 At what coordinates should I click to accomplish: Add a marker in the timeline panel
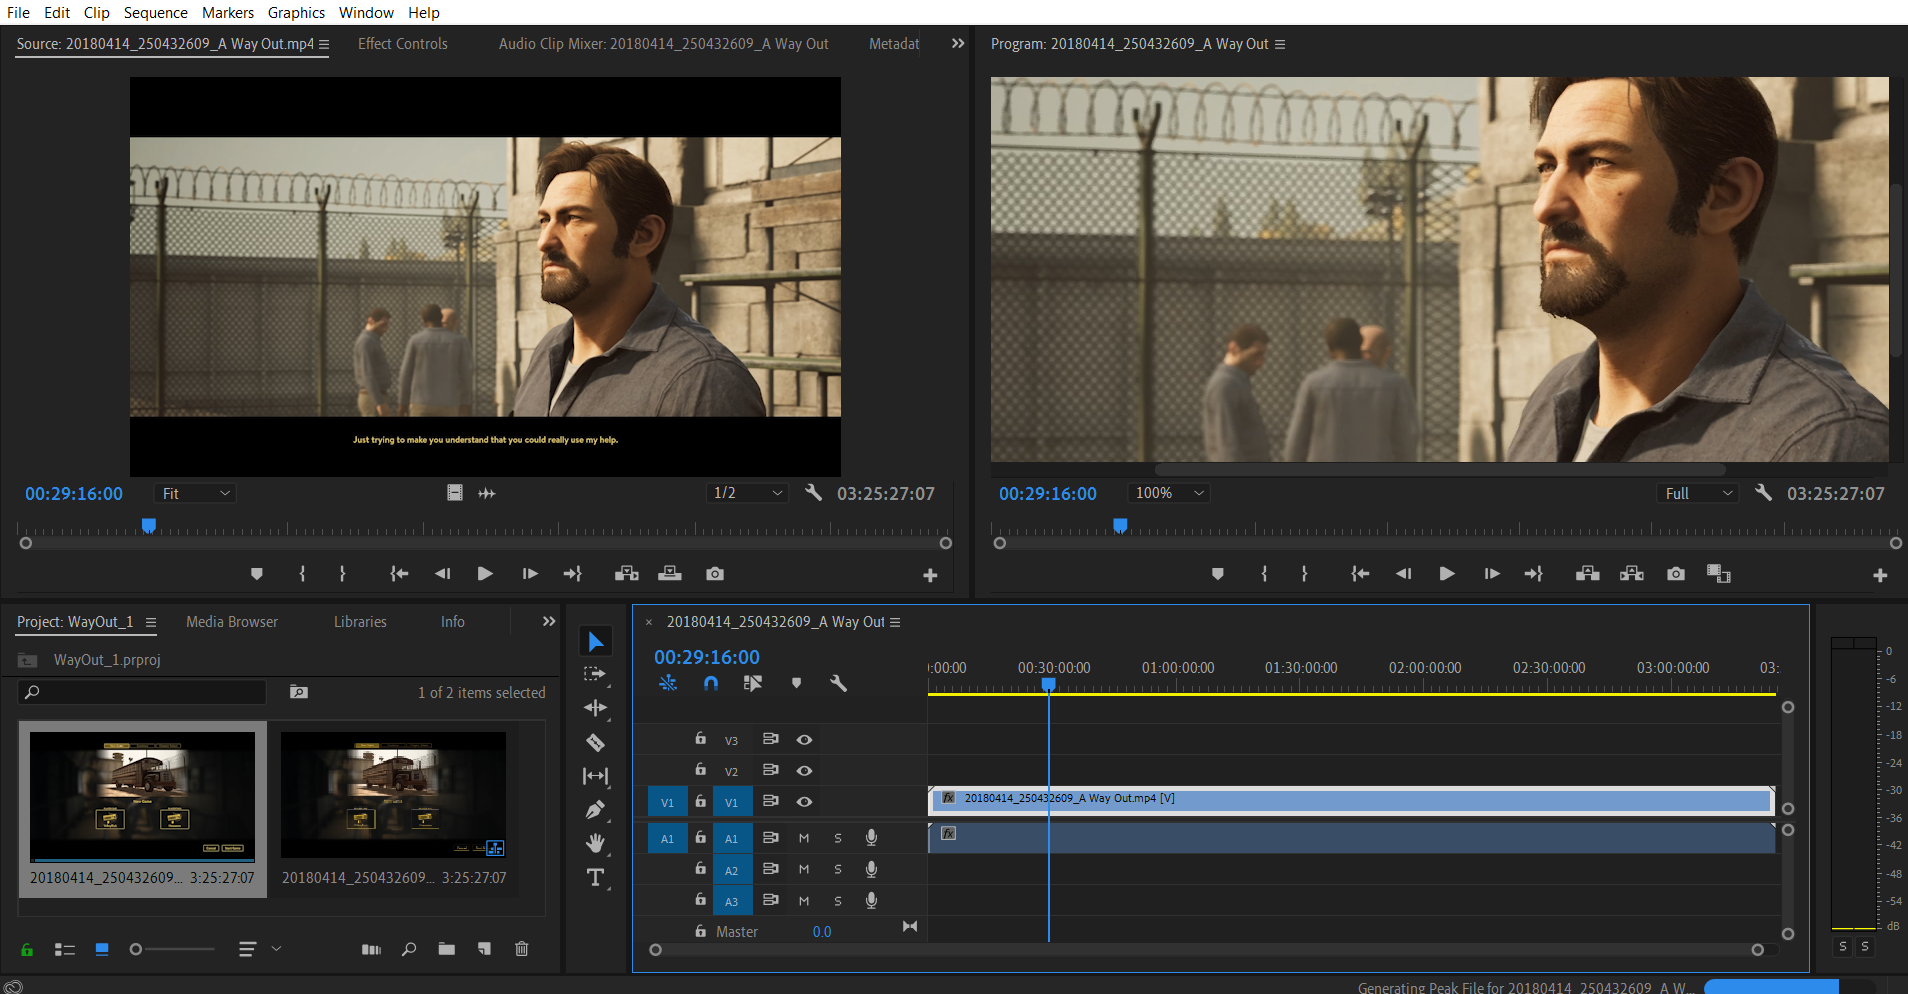[x=797, y=683]
